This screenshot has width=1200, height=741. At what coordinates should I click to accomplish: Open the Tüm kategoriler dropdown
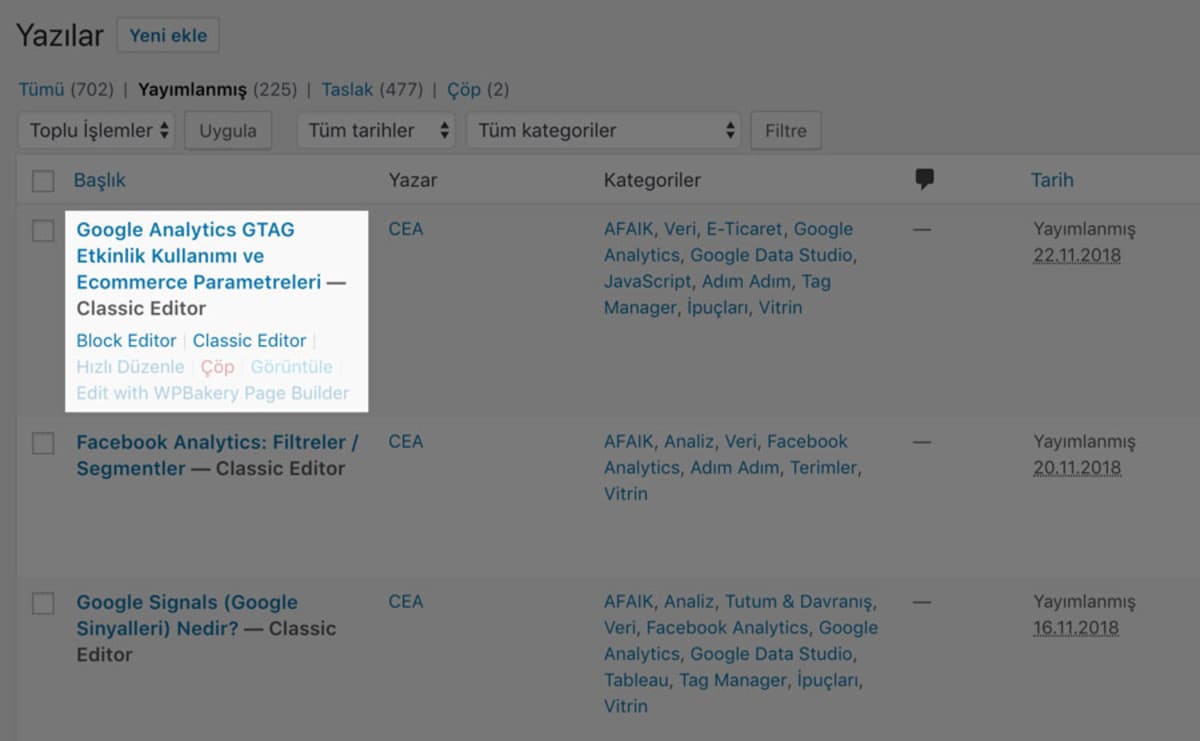[x=604, y=130]
